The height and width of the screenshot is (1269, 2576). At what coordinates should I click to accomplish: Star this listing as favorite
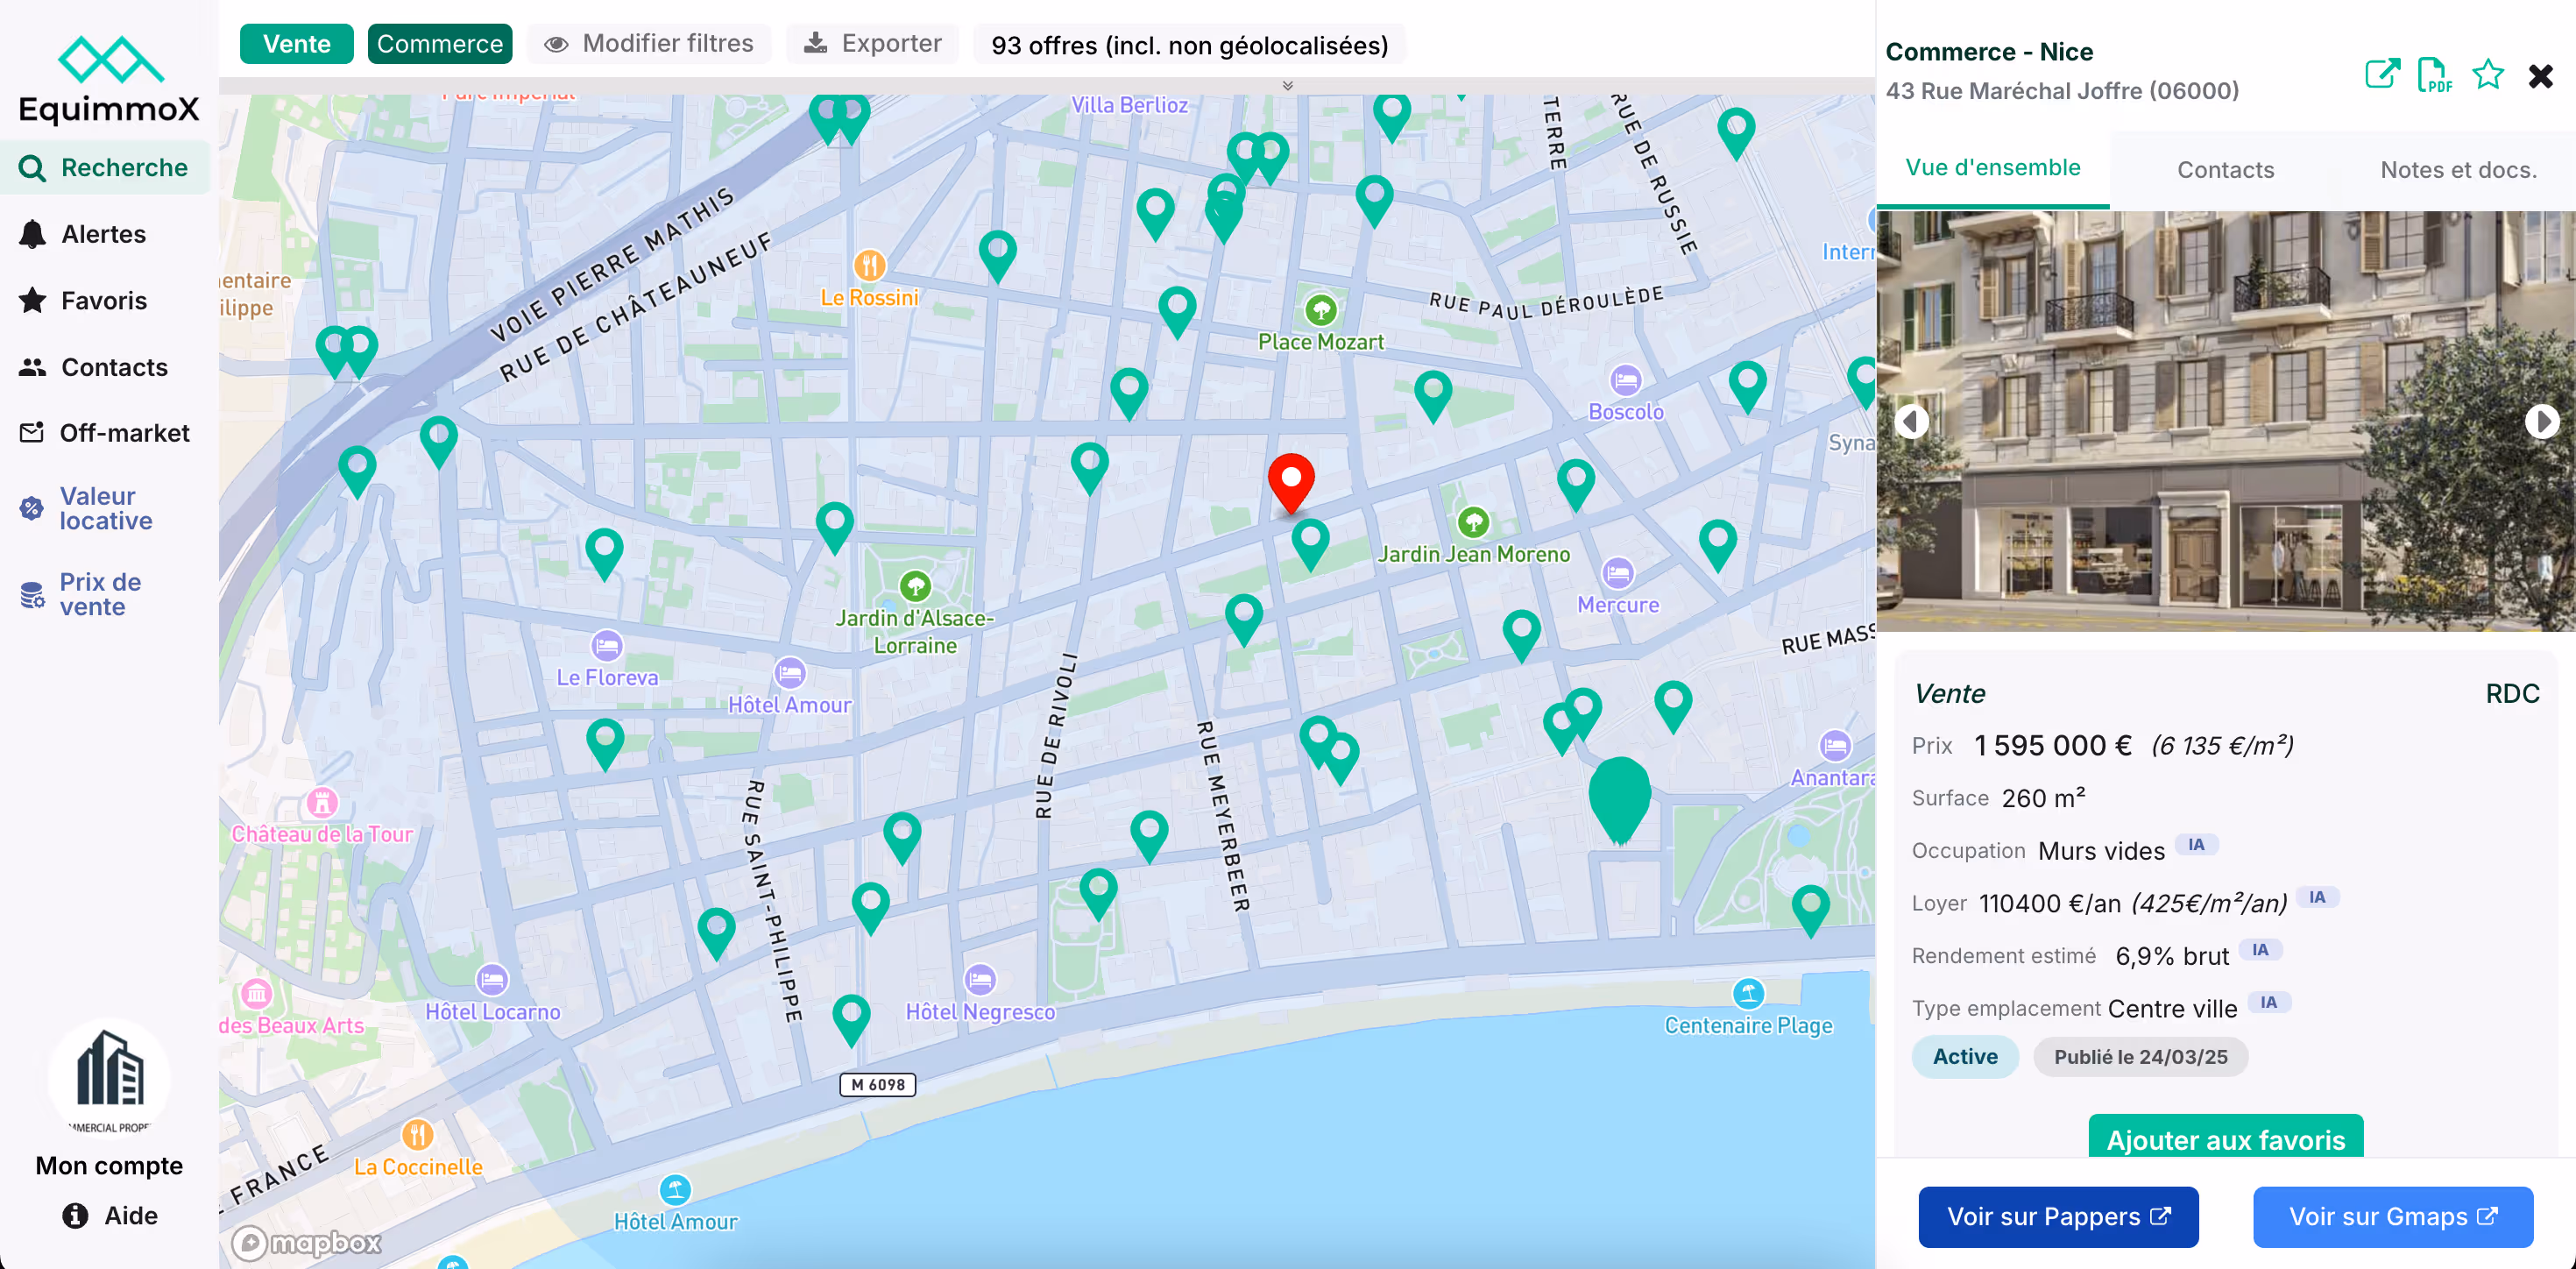(x=2488, y=75)
